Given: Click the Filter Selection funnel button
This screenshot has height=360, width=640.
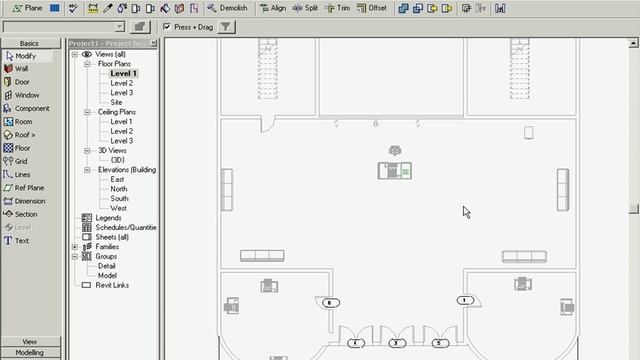Looking at the screenshot, I should (x=226, y=27).
